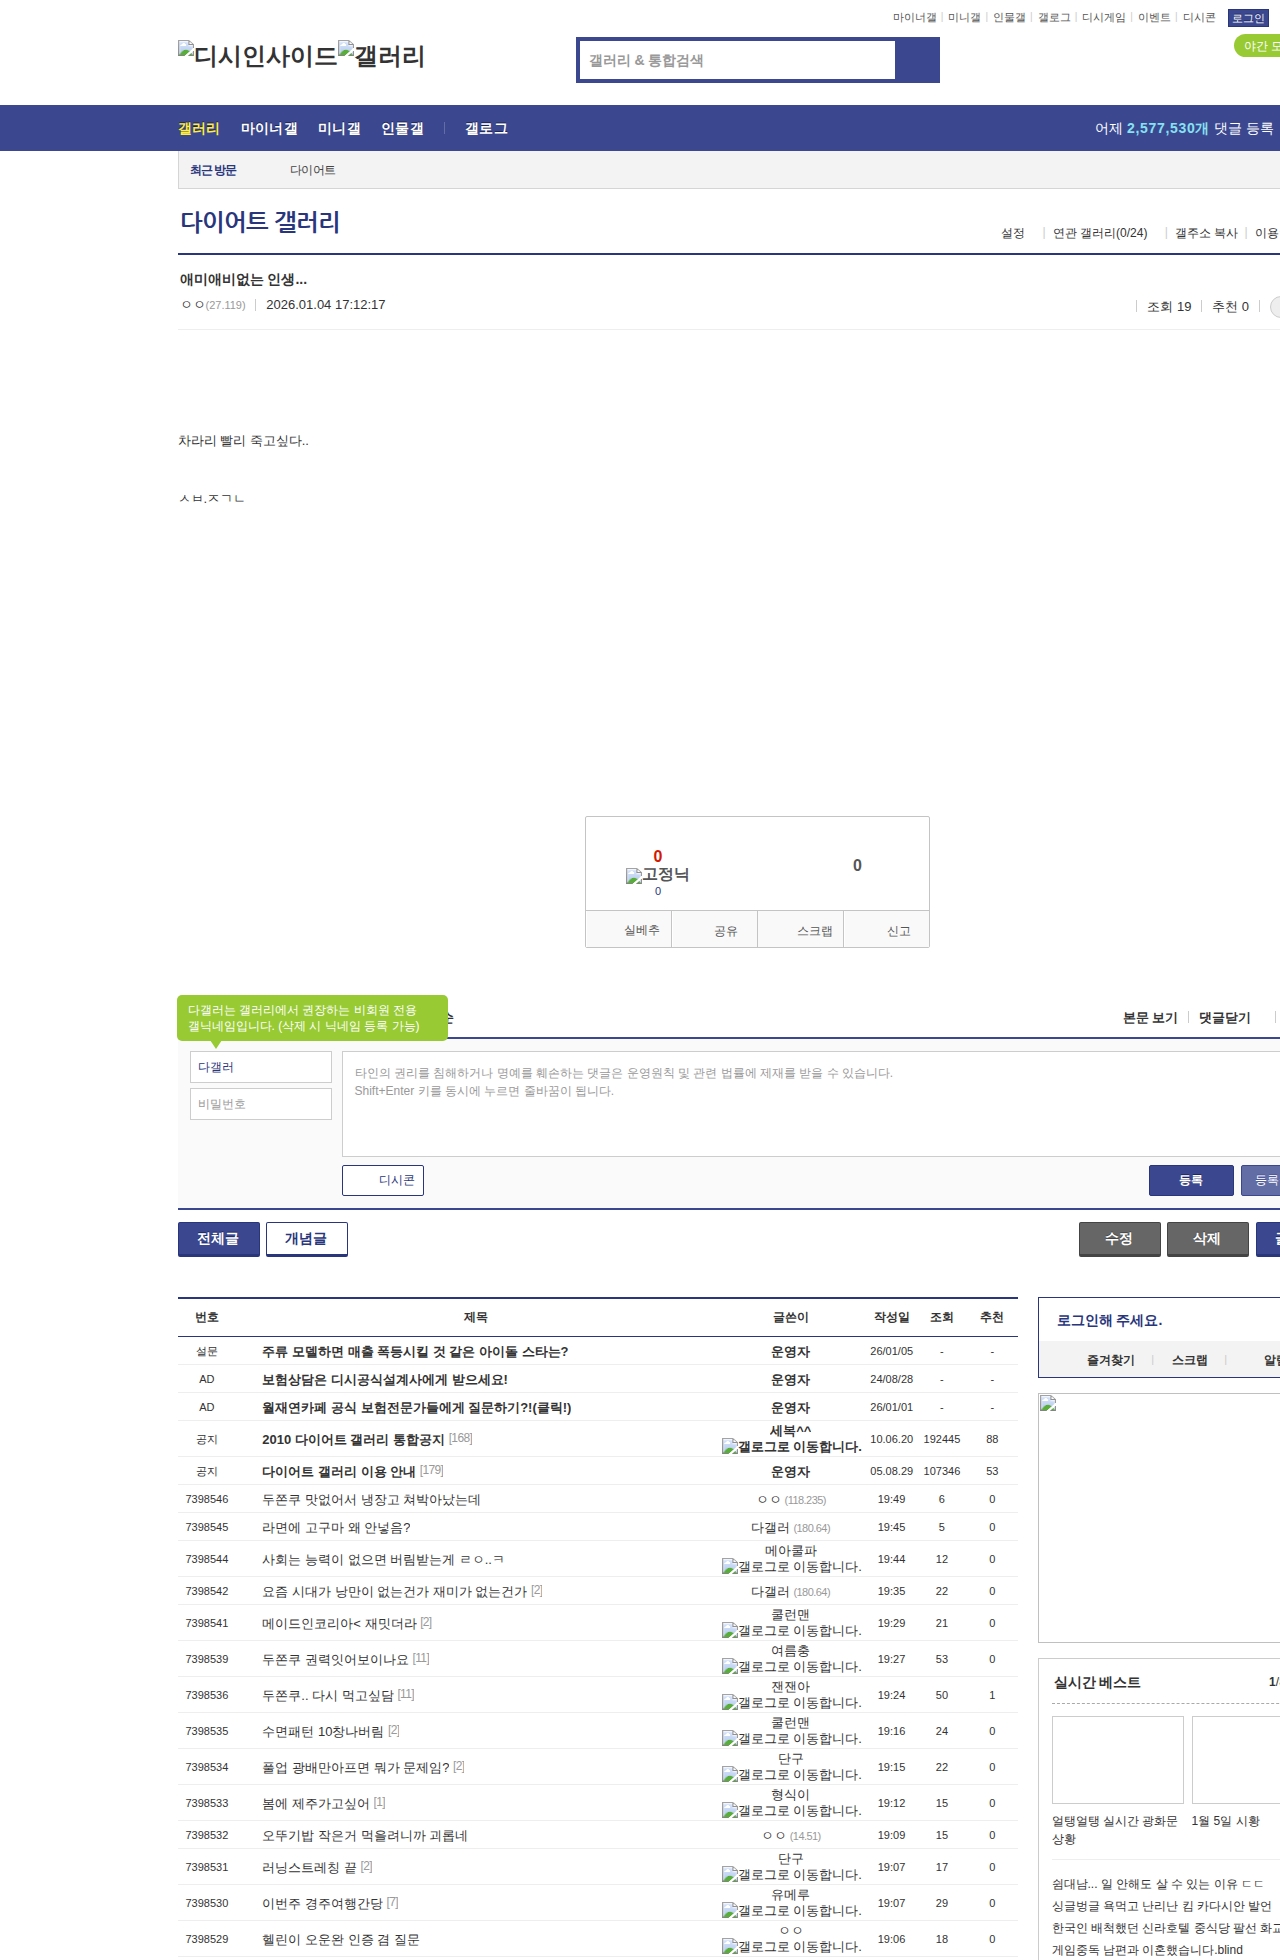Open the 얼탱얼탱 실시간 광화문 상황 thumbnail

(x=1118, y=1760)
